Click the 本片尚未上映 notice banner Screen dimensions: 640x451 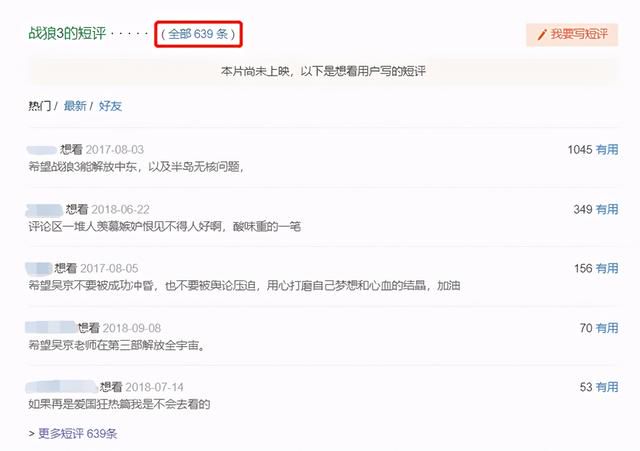[323, 71]
